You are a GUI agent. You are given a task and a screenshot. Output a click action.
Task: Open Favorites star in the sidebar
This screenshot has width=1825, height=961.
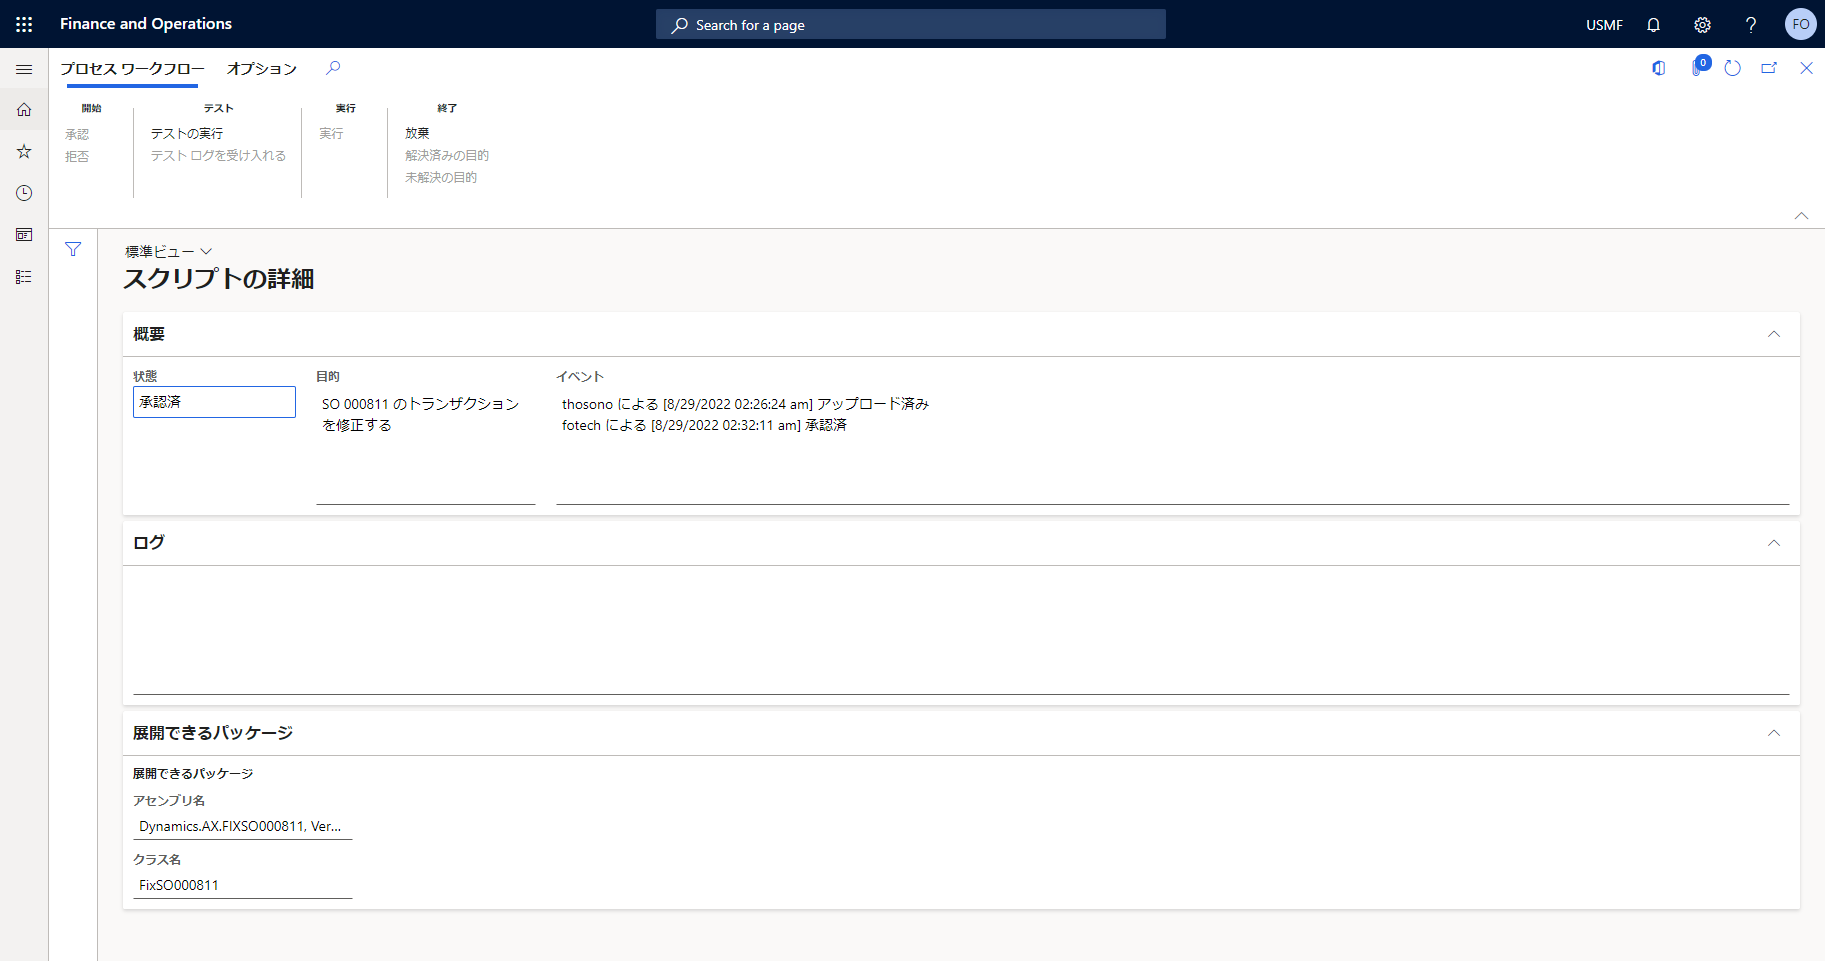pyautogui.click(x=24, y=151)
